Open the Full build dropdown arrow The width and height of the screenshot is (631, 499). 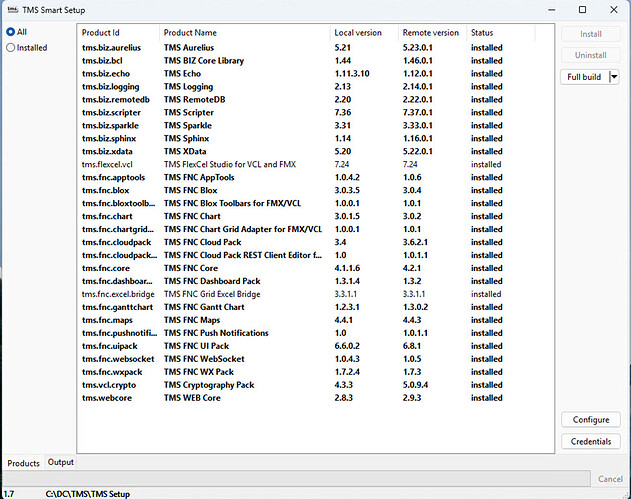coord(613,77)
